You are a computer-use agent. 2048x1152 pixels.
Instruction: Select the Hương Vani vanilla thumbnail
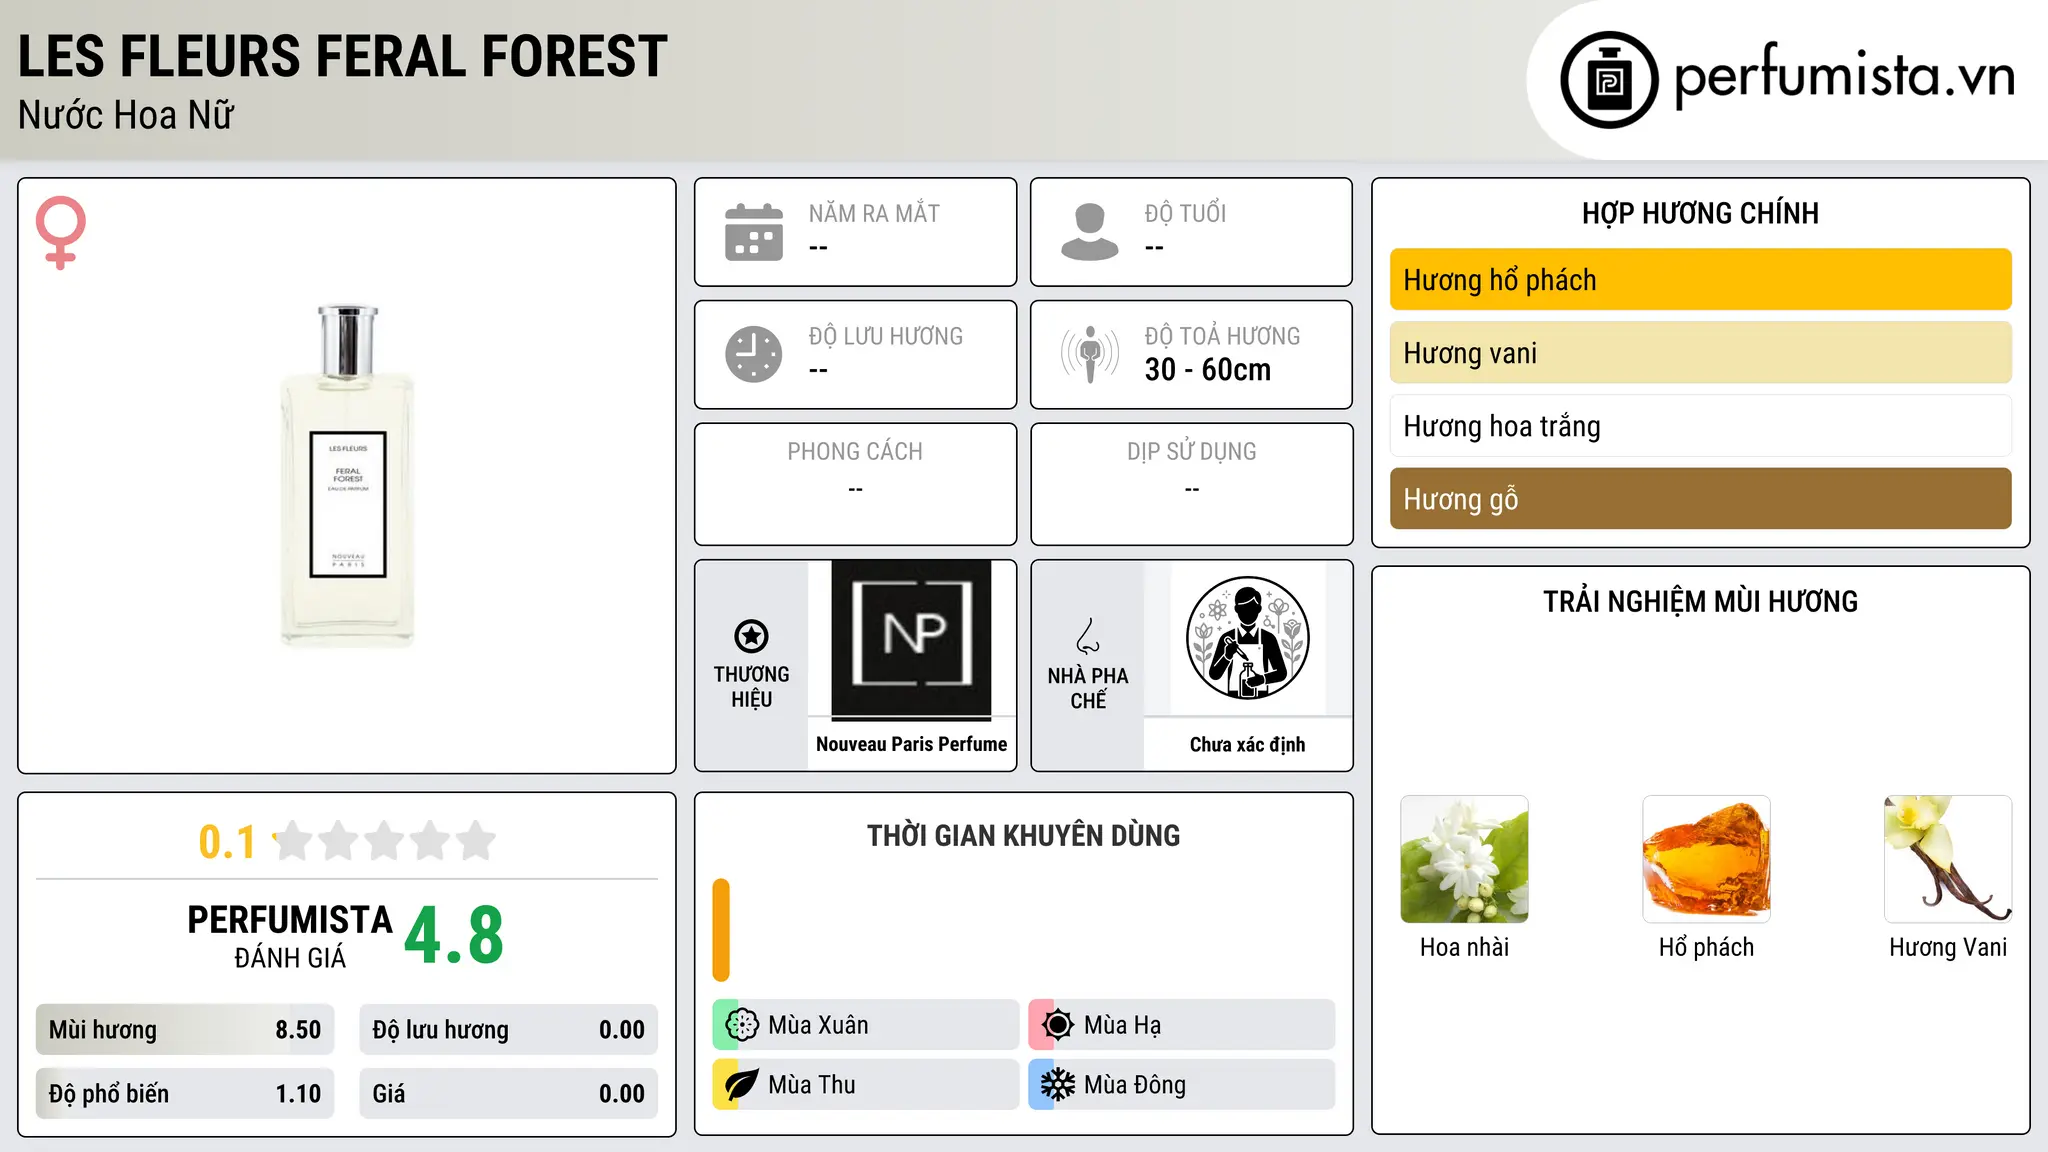coord(1948,859)
